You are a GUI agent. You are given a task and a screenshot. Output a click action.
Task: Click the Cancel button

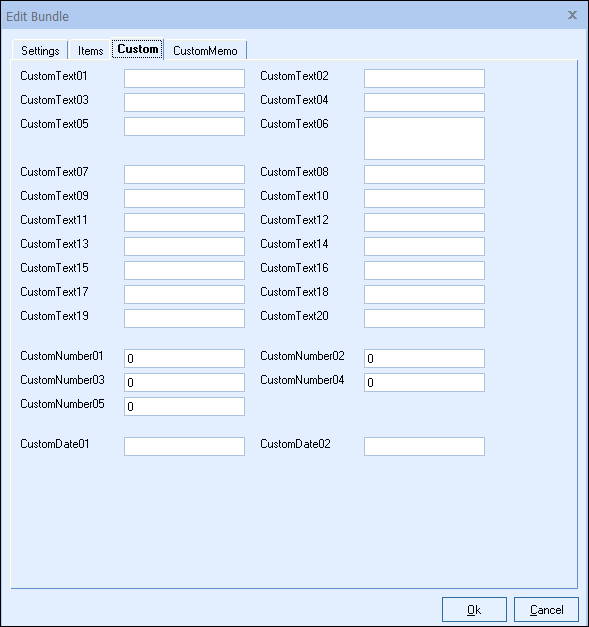[x=546, y=609]
